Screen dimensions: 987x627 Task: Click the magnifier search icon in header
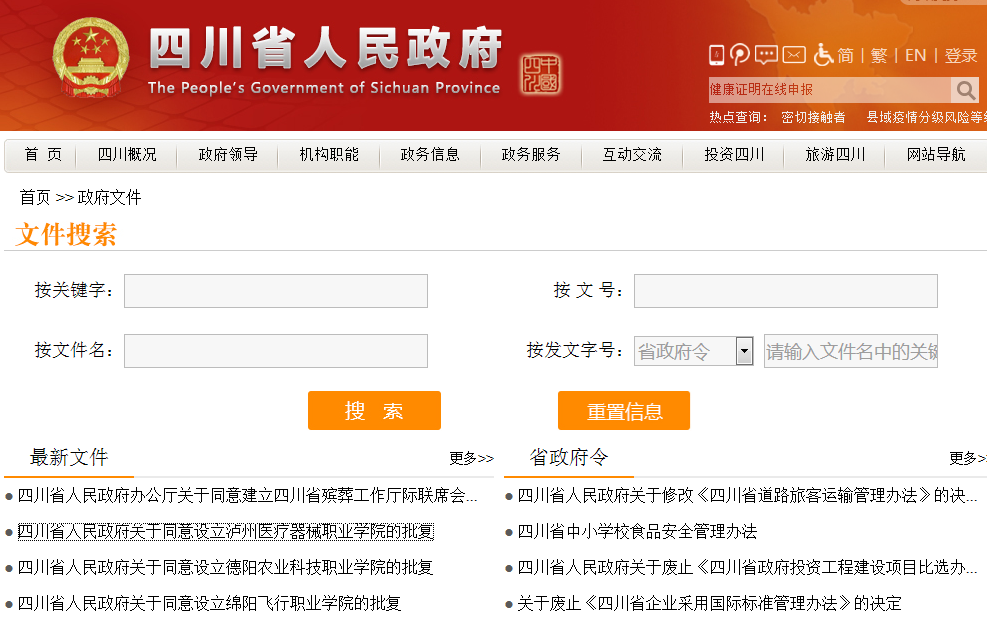coord(965,90)
